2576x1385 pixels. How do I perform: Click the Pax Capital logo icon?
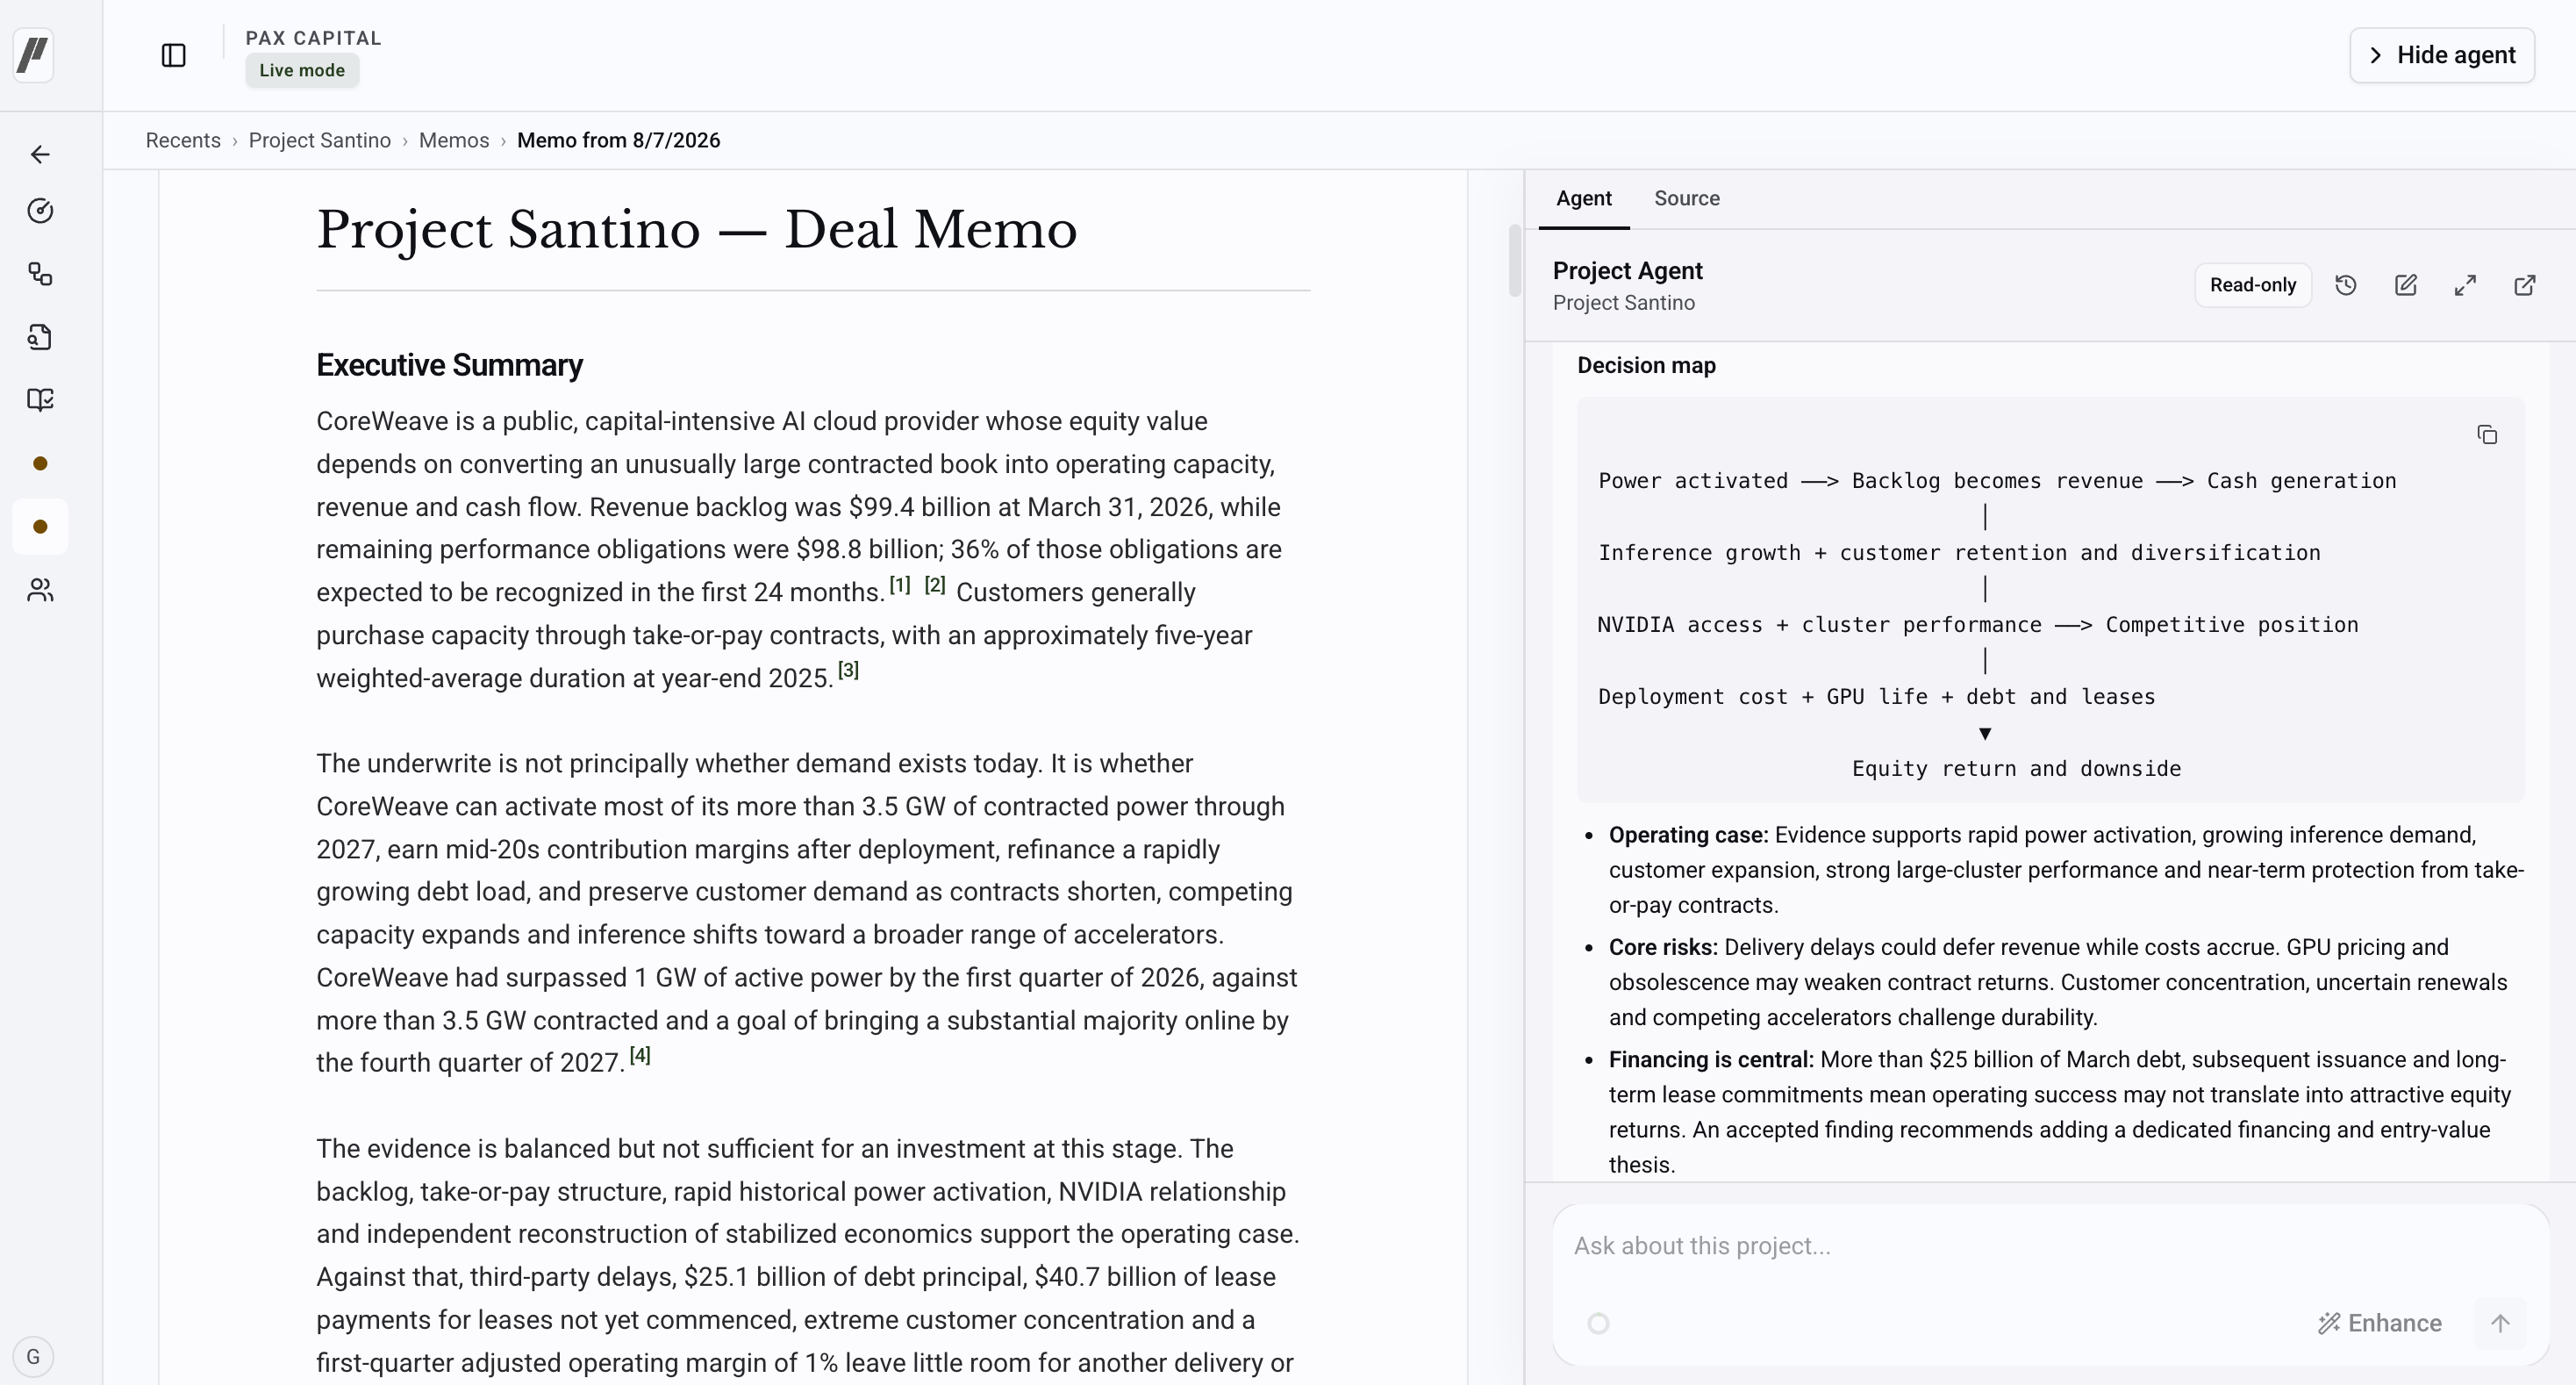[33, 54]
